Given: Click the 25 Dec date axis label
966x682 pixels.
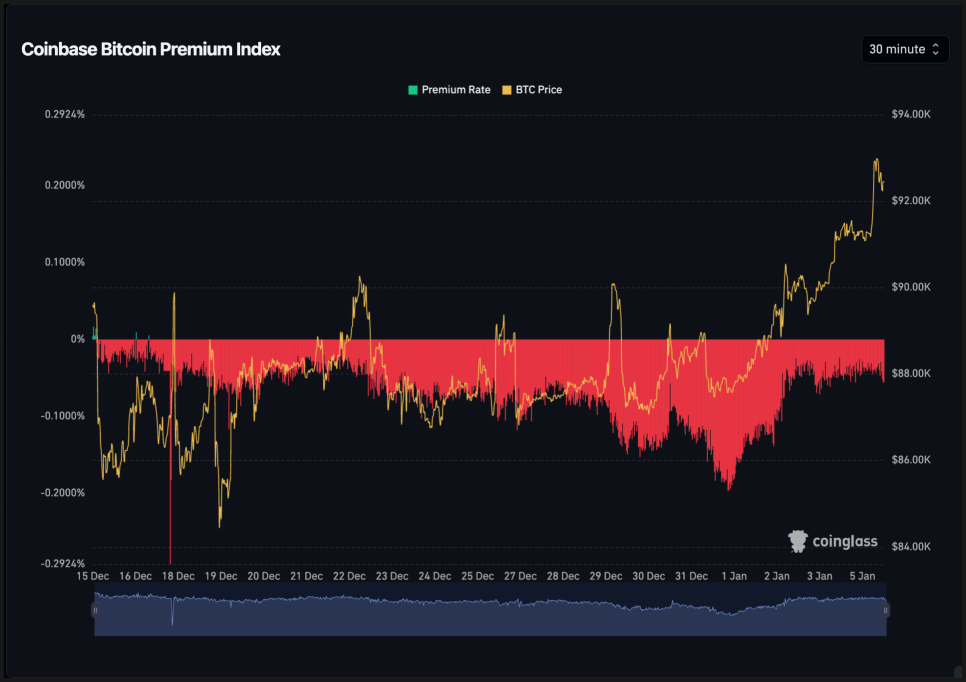Looking at the screenshot, I should pyautogui.click(x=477, y=576).
